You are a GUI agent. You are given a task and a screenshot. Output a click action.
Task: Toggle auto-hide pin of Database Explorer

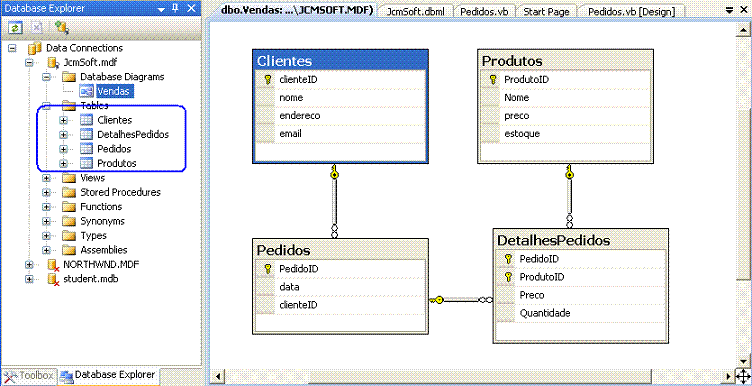point(175,8)
